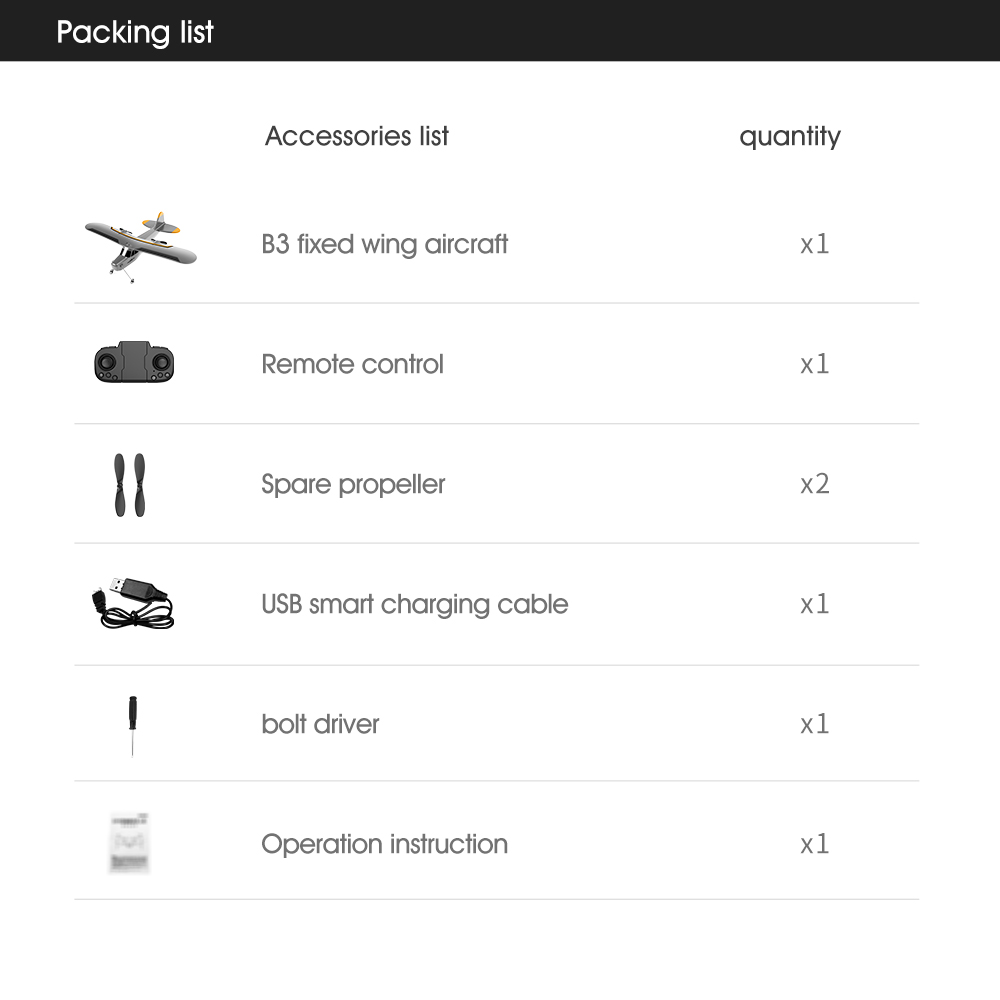Image resolution: width=1000 pixels, height=1000 pixels.
Task: Click the "Accessories list" column heading
Action: (357, 136)
